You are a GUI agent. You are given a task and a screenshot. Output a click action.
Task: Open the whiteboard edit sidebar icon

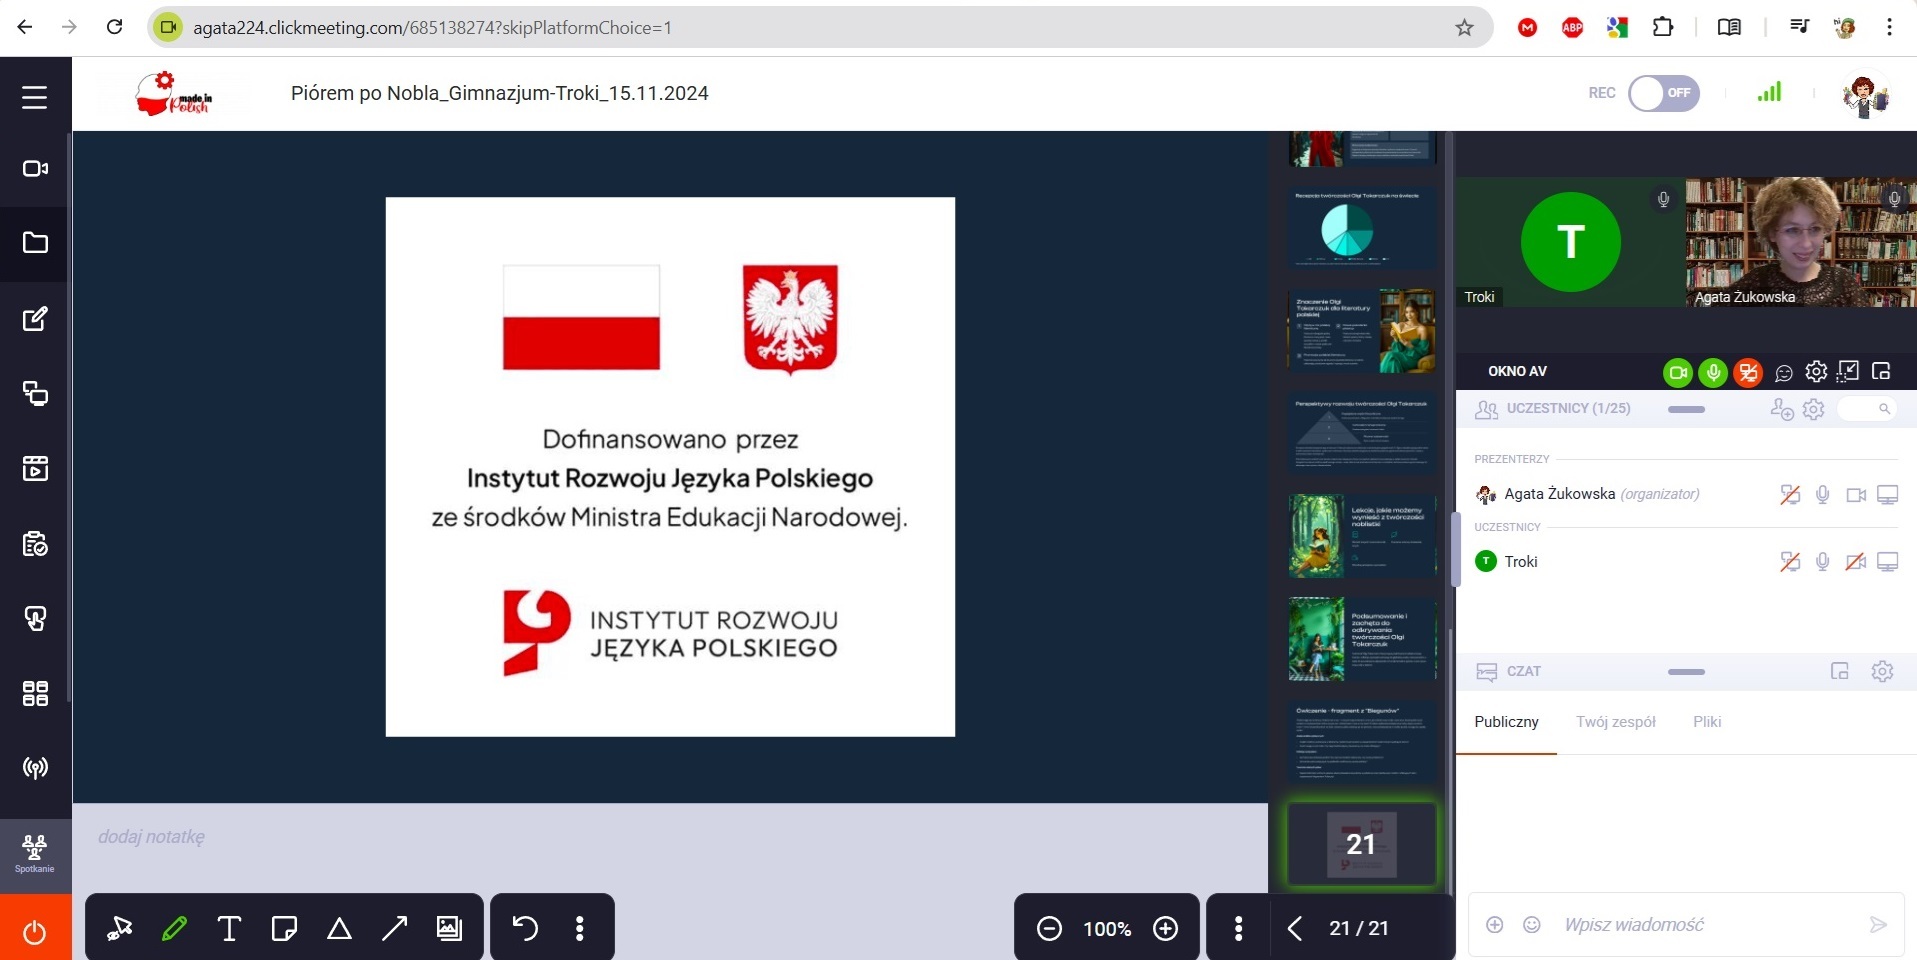(35, 319)
